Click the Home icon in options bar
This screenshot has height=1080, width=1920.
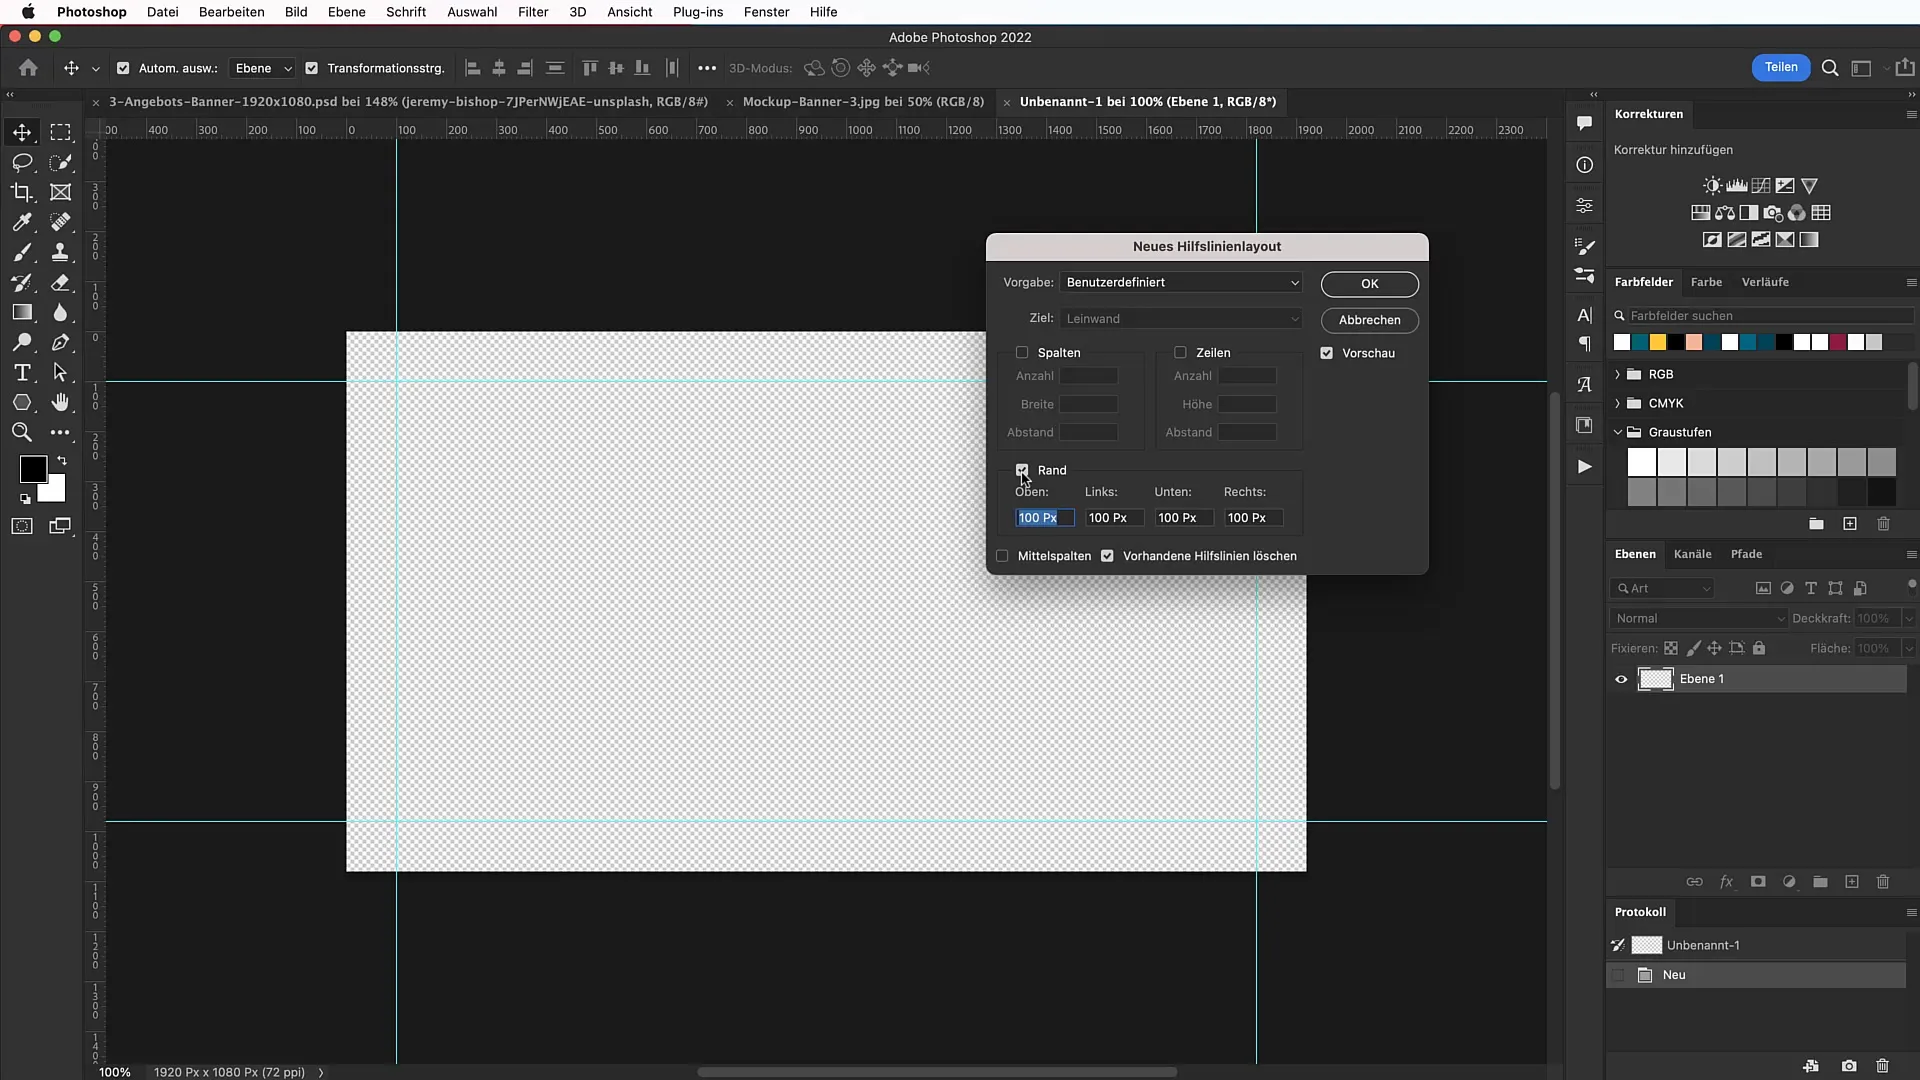pos(28,68)
